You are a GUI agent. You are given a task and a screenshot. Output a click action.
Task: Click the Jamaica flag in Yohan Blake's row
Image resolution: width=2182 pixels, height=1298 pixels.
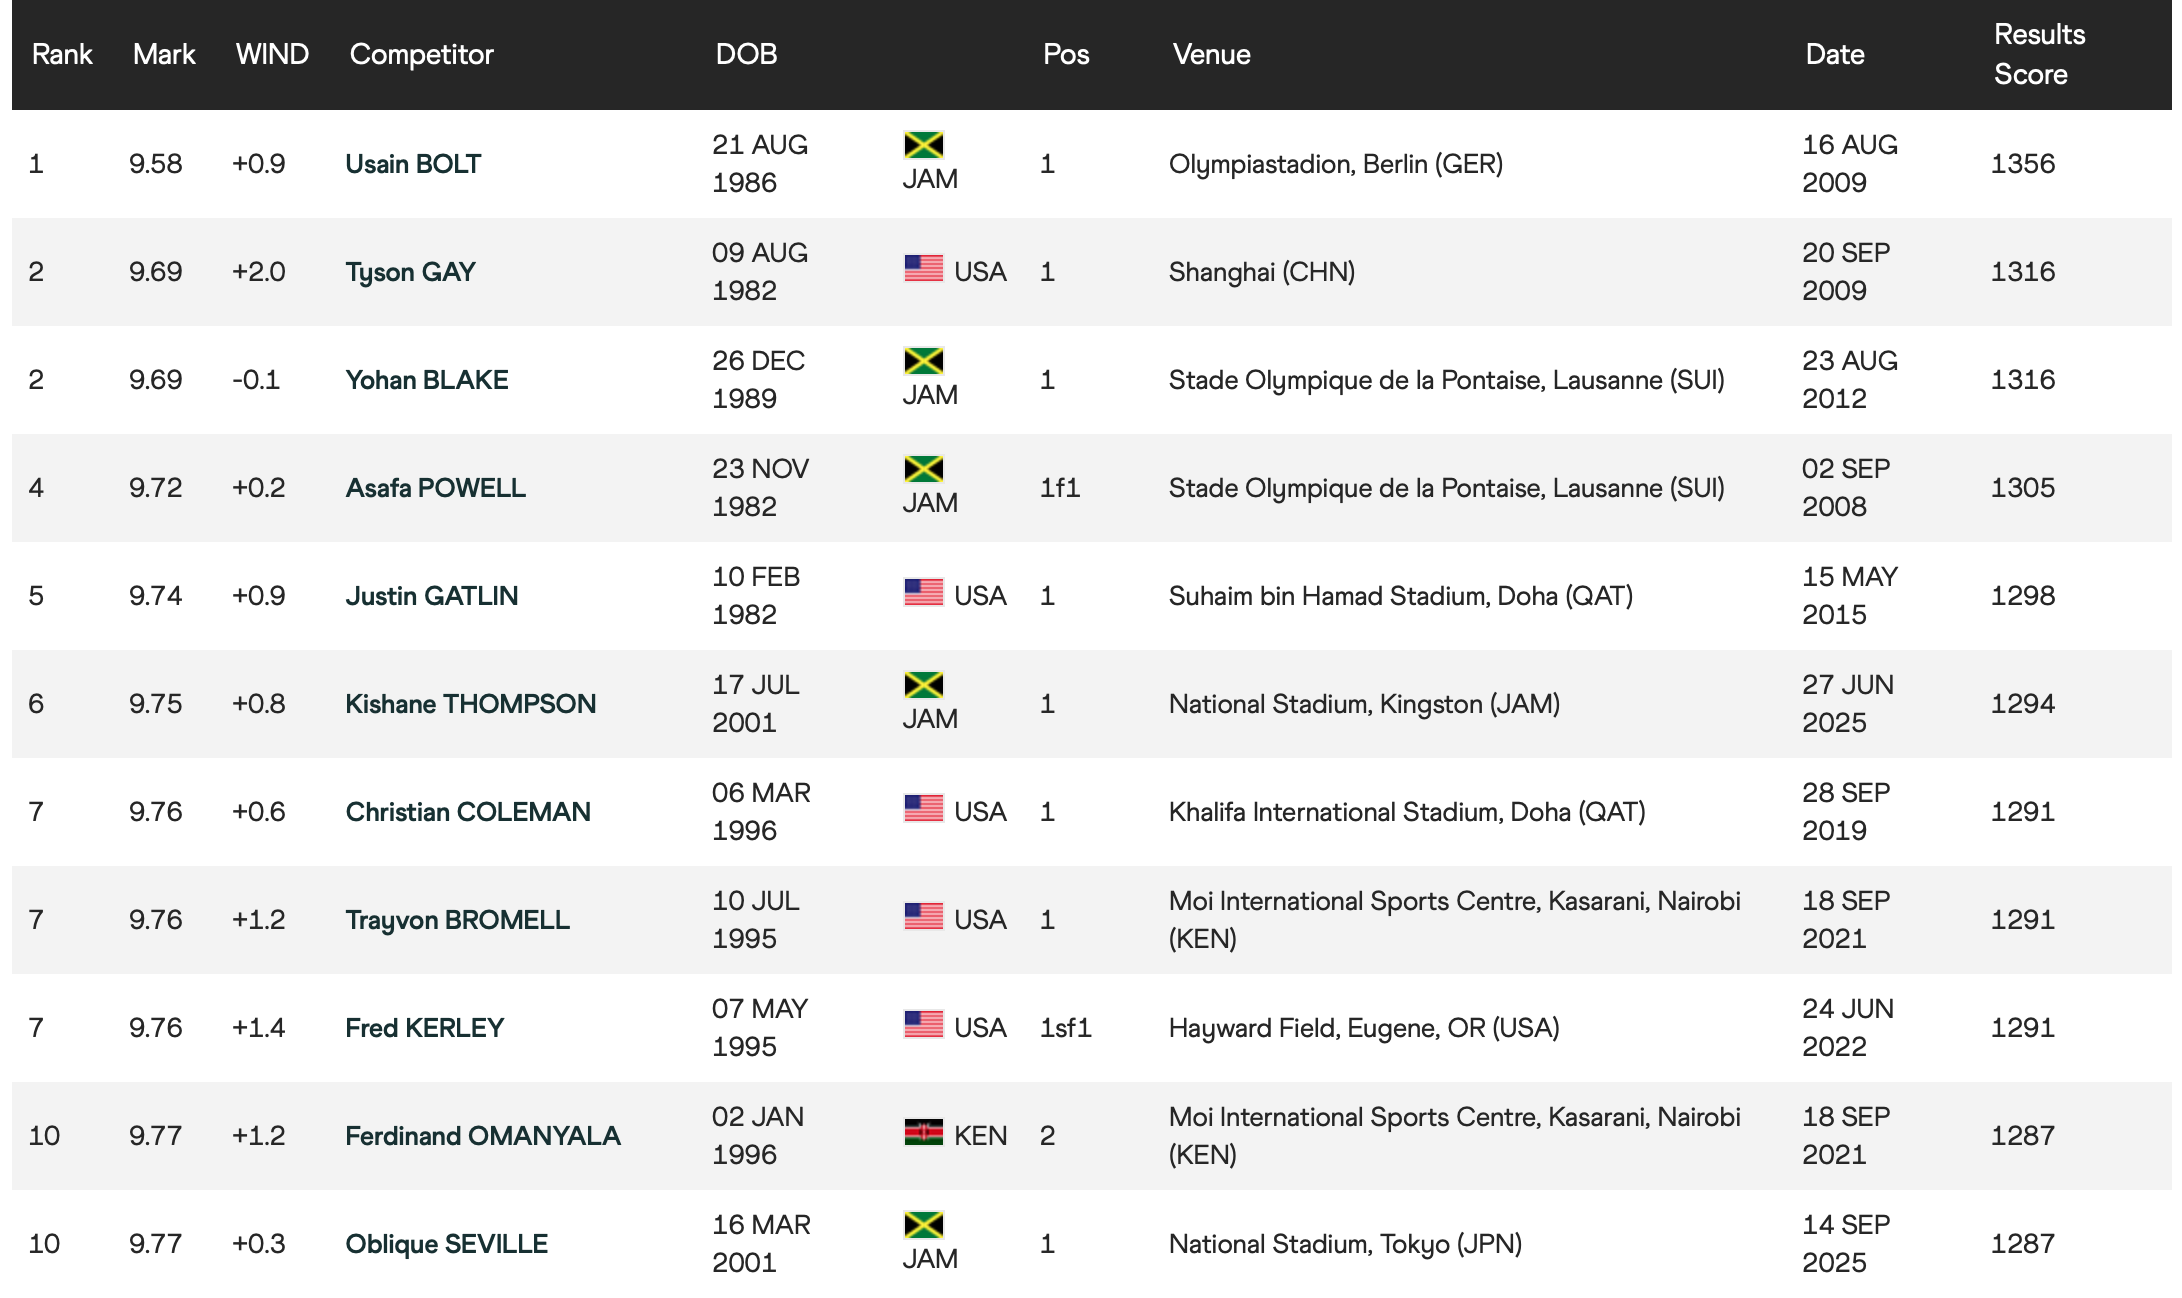tap(923, 361)
